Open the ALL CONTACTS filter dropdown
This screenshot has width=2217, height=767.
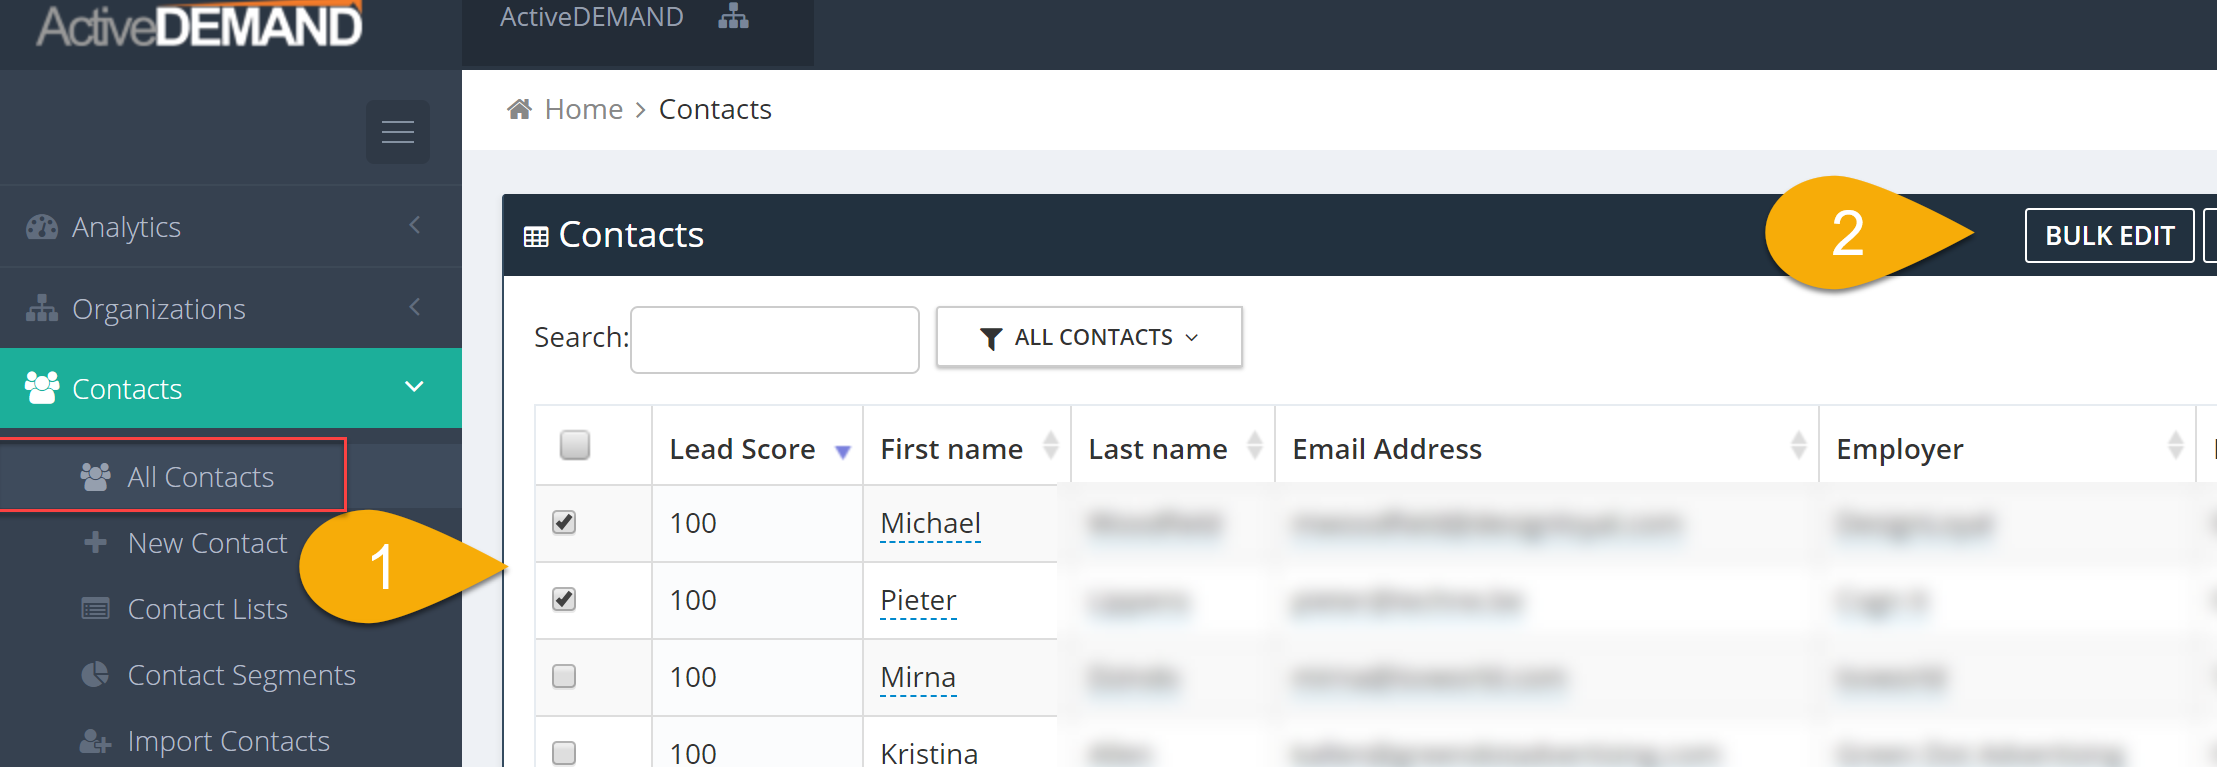click(x=1089, y=337)
